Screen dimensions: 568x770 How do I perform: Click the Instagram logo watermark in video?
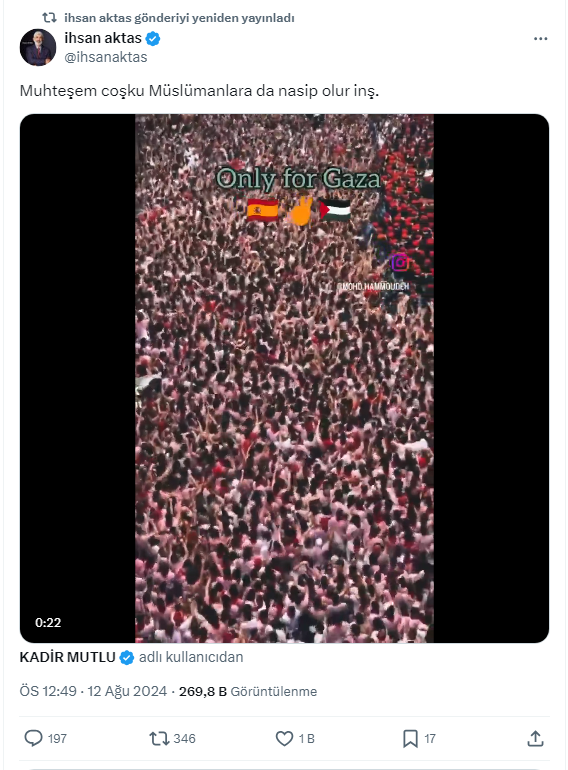[x=400, y=262]
